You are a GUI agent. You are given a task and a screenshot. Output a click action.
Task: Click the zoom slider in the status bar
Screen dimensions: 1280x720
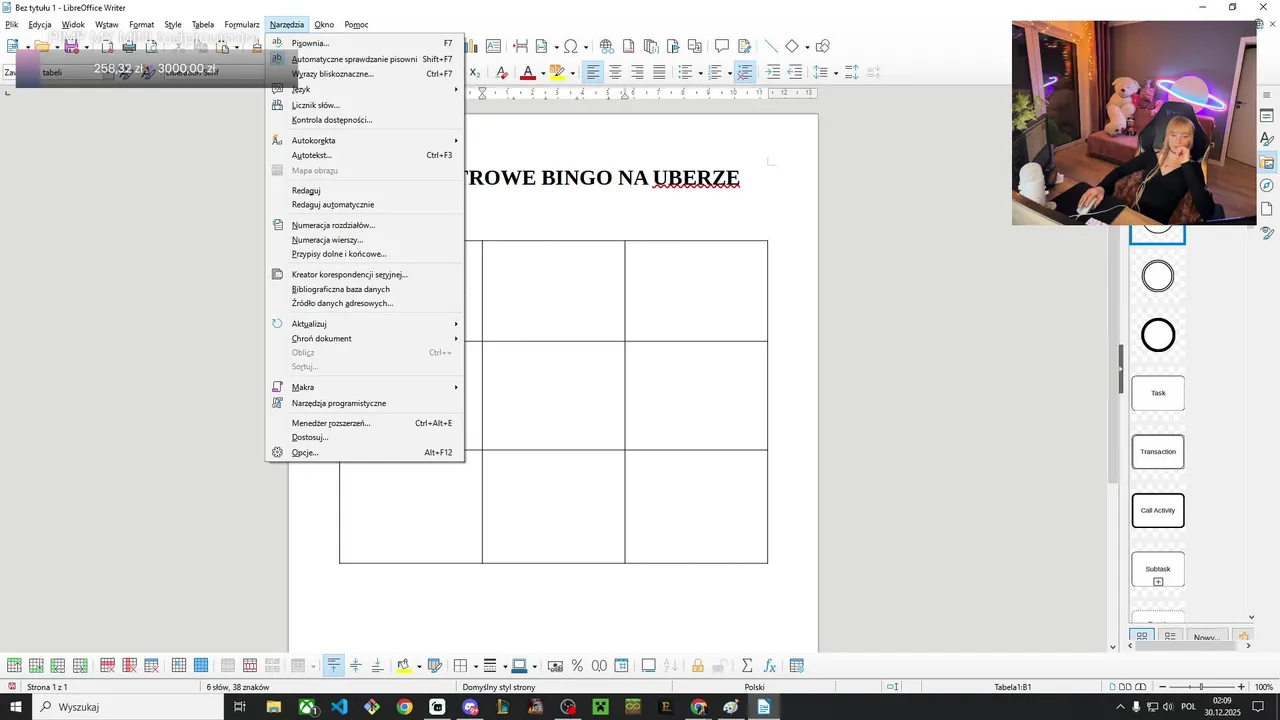pyautogui.click(x=1200, y=687)
